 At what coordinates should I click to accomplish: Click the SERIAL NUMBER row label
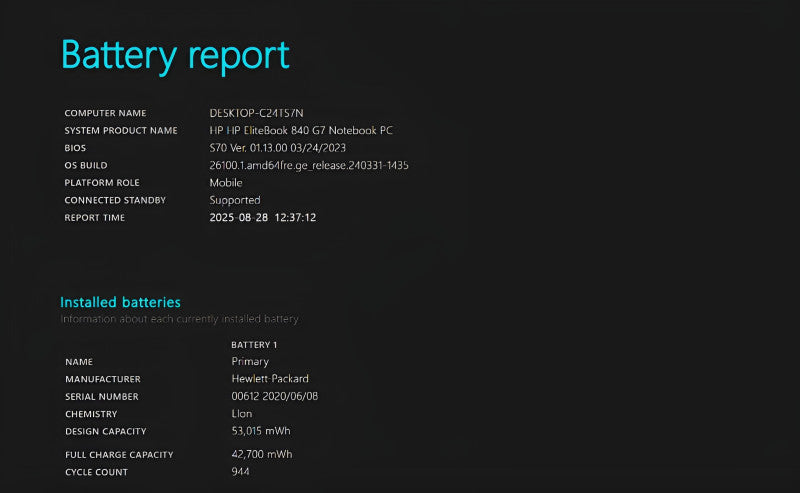tap(102, 397)
